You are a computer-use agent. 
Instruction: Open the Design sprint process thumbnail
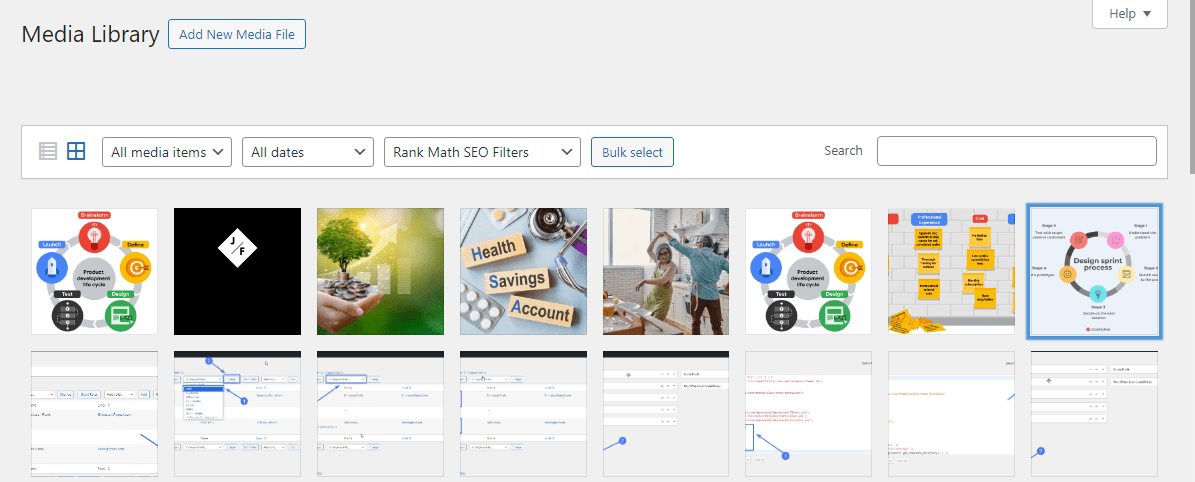(1094, 272)
